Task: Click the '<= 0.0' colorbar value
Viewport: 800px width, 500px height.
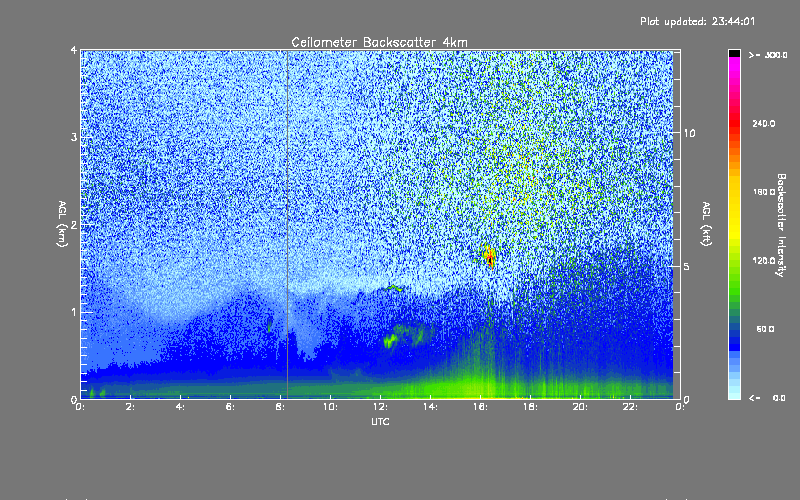Action: [x=767, y=398]
